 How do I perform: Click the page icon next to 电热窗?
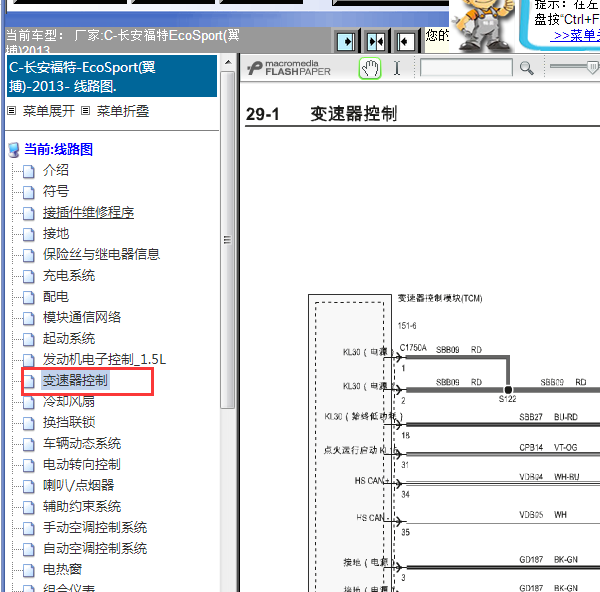(29, 571)
